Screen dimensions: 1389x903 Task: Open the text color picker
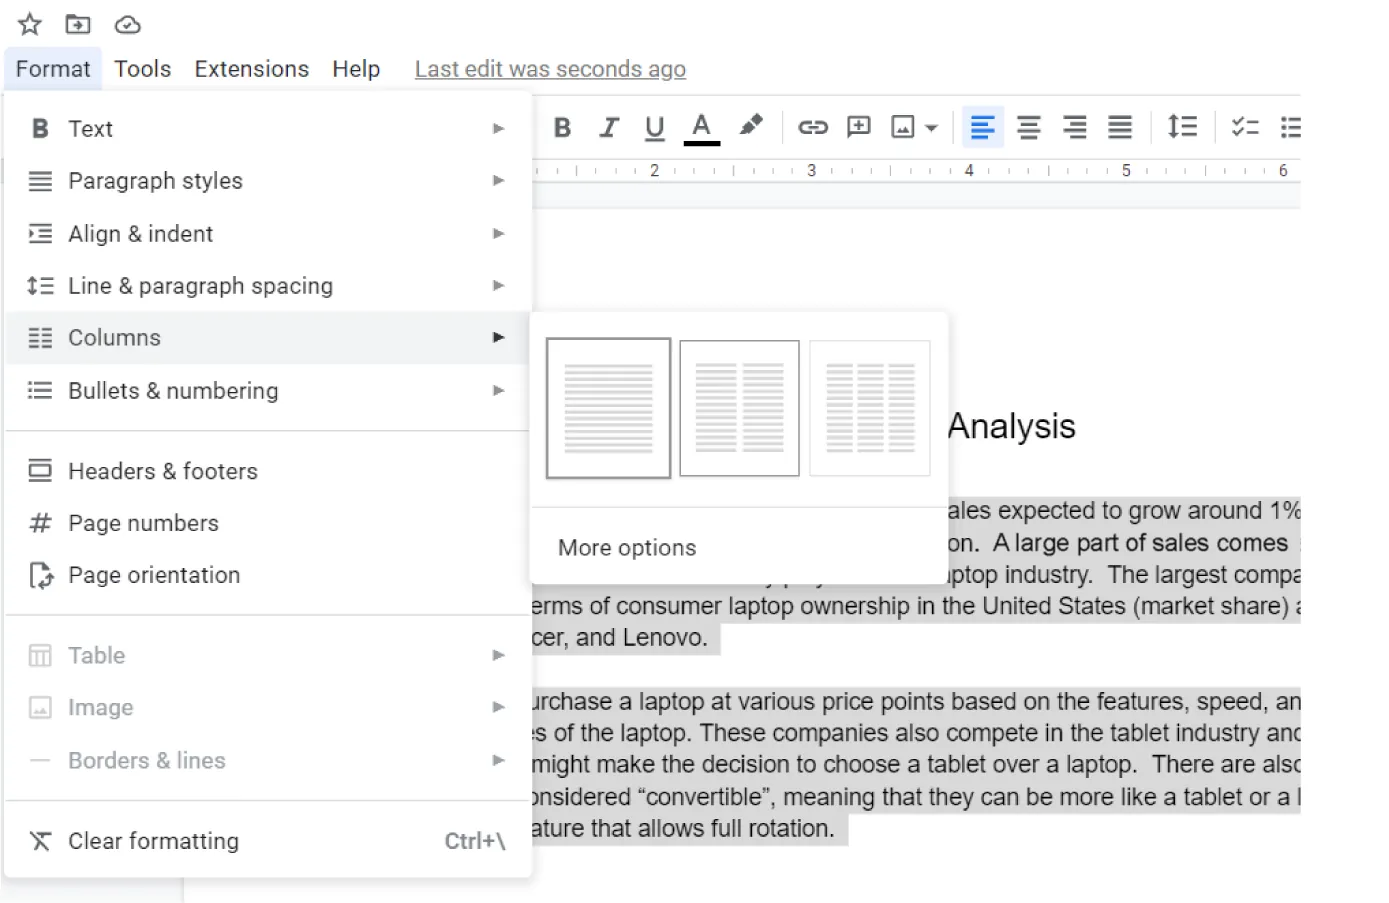pyautogui.click(x=701, y=127)
